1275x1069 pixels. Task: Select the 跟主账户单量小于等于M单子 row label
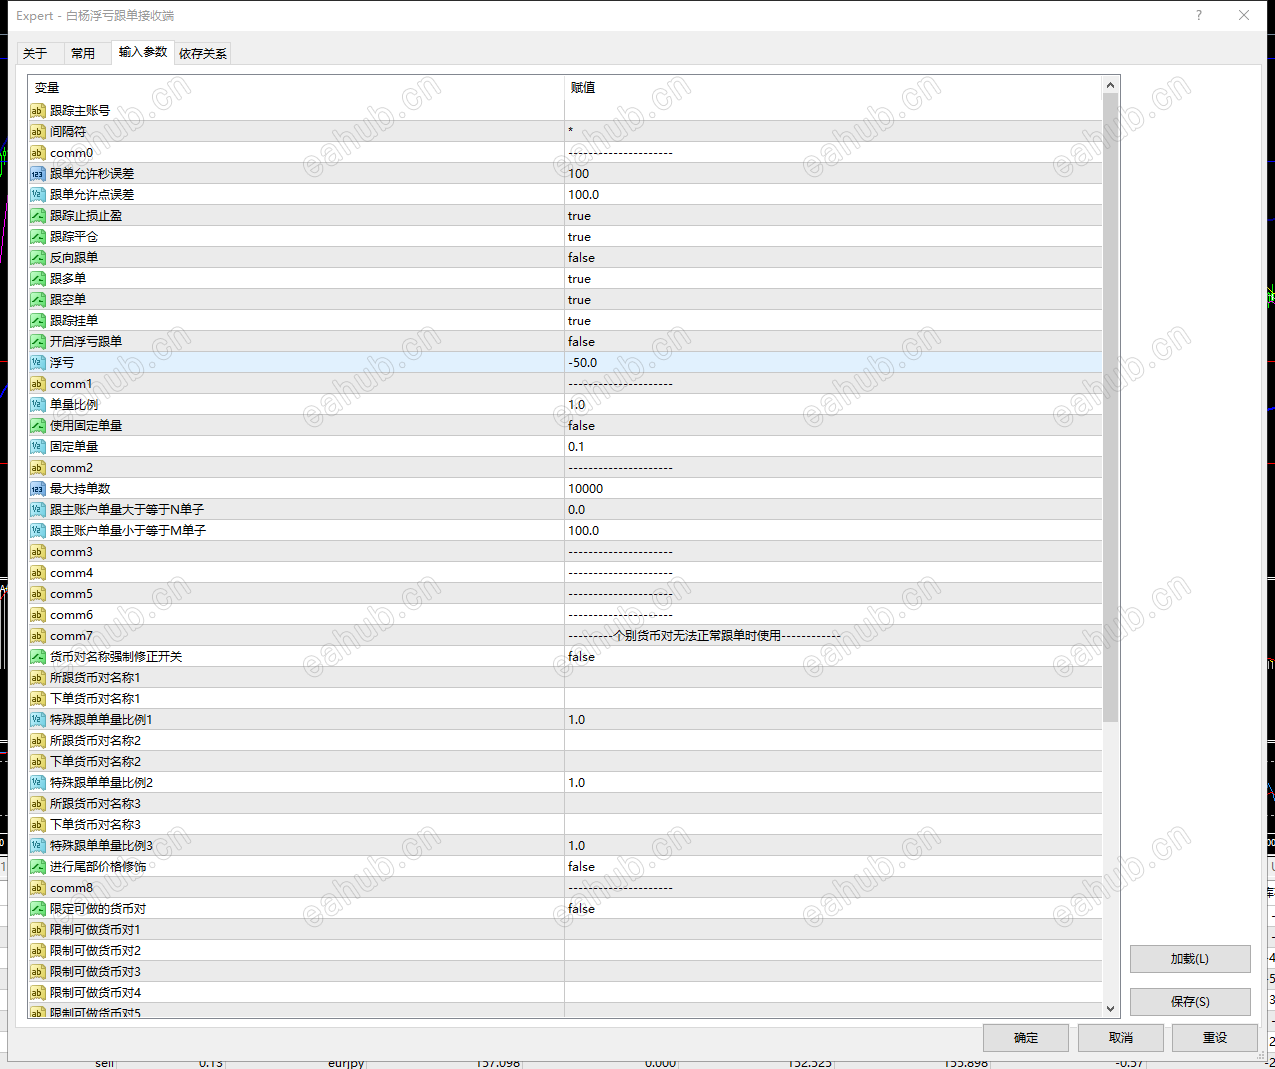128,531
